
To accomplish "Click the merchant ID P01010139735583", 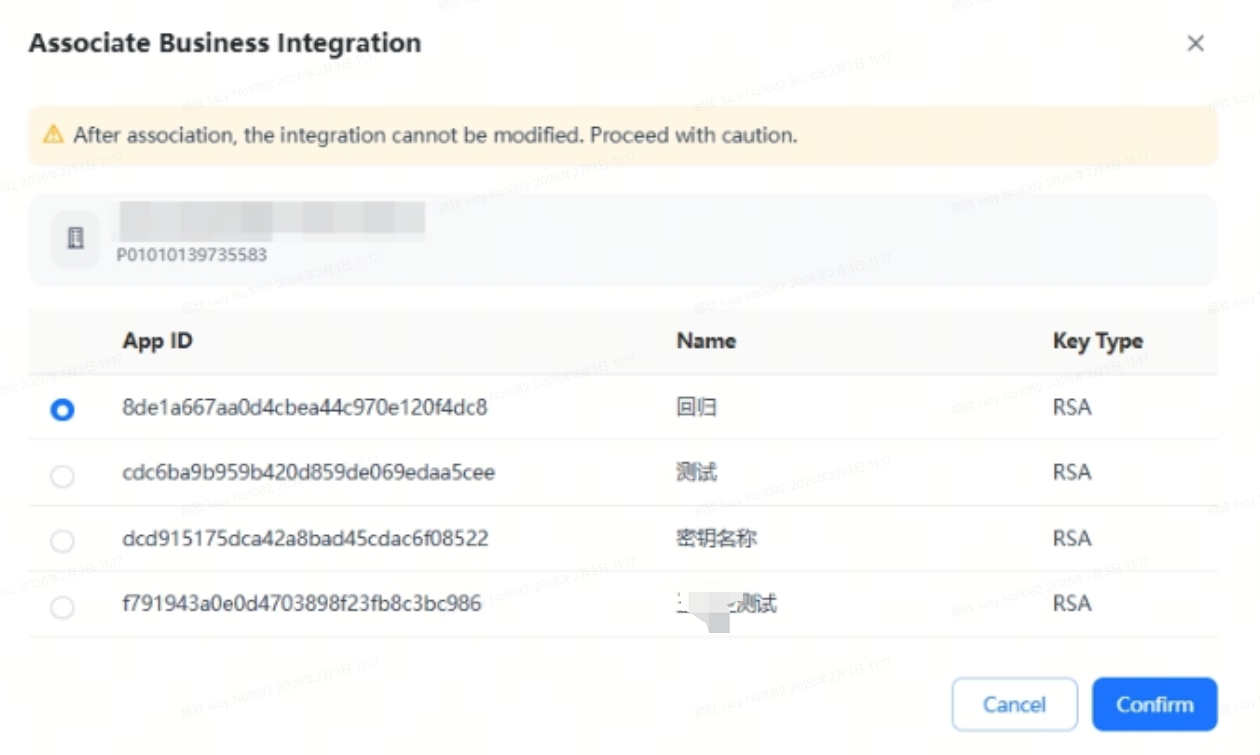I will coord(192,255).
